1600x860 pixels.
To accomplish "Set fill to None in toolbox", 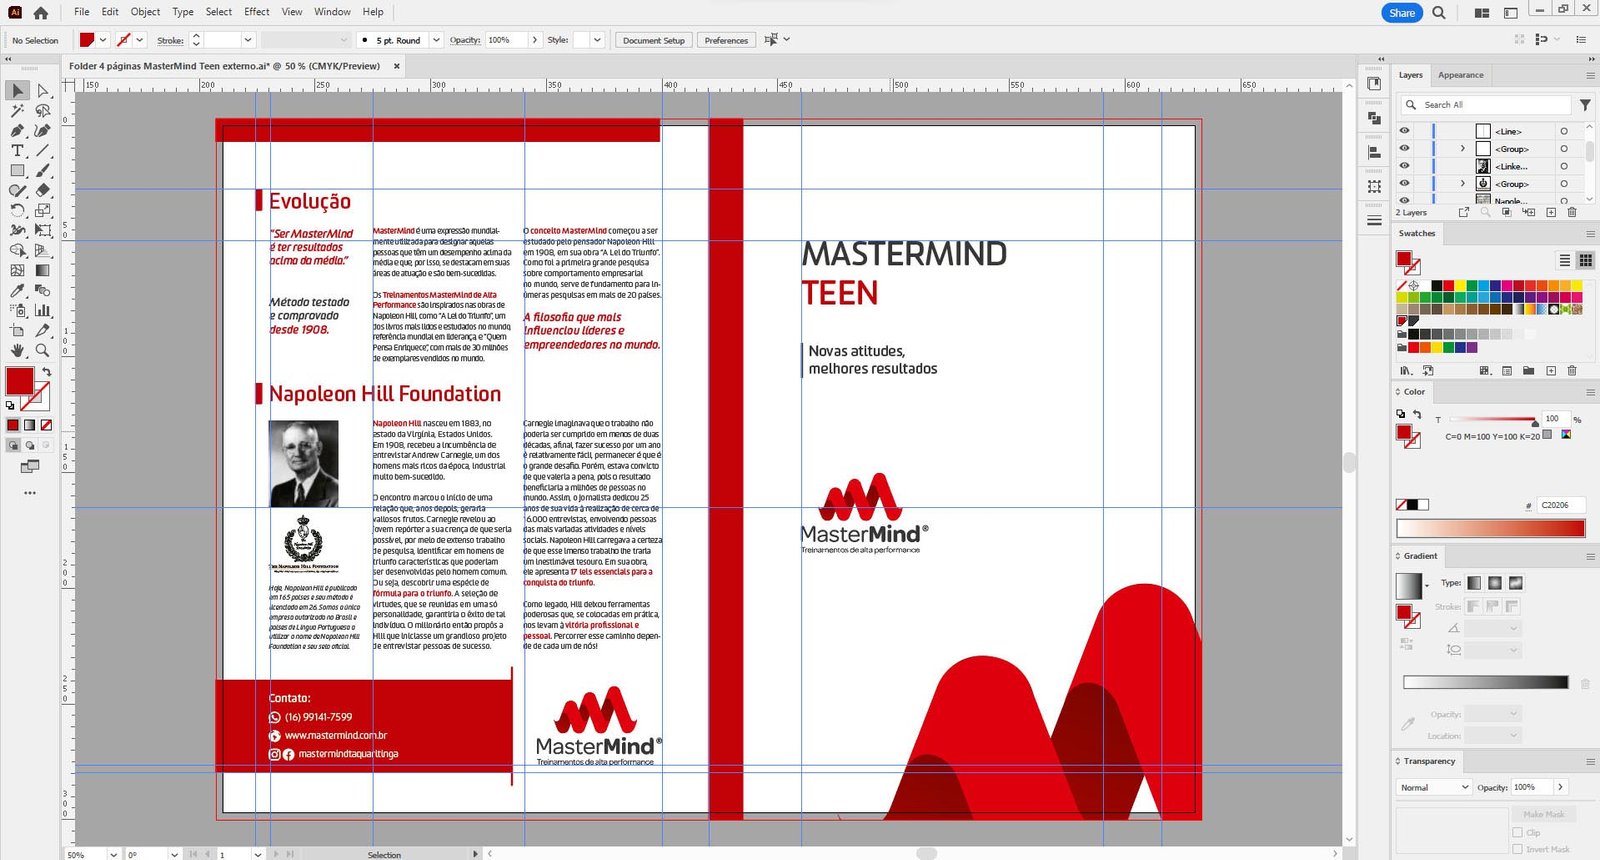I will pyautogui.click(x=46, y=425).
